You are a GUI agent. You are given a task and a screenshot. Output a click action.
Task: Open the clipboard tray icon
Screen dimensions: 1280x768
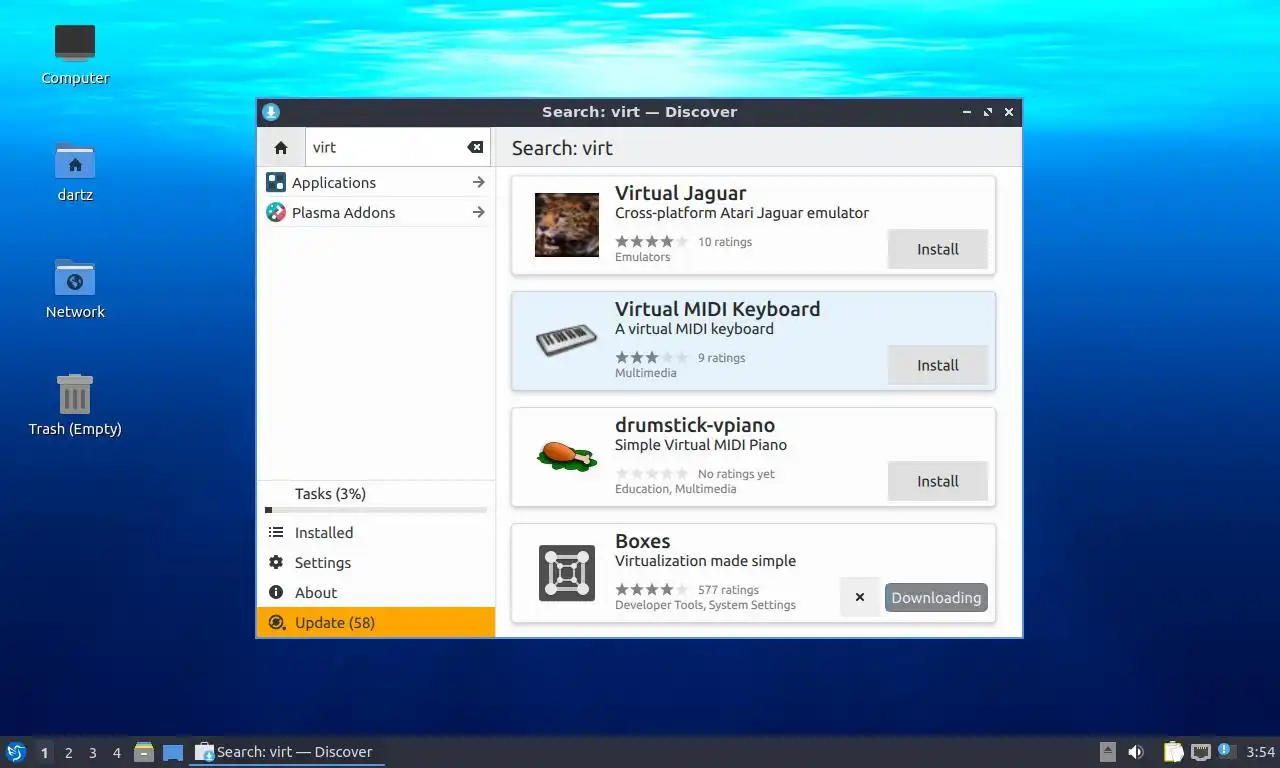[x=1173, y=752]
